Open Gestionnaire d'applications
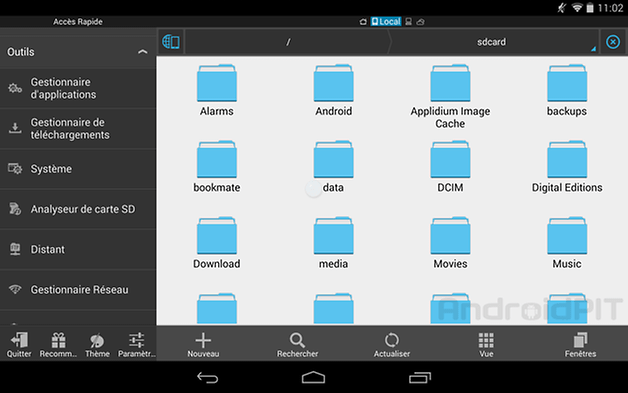Image resolution: width=628 pixels, height=393 pixels. click(78, 88)
